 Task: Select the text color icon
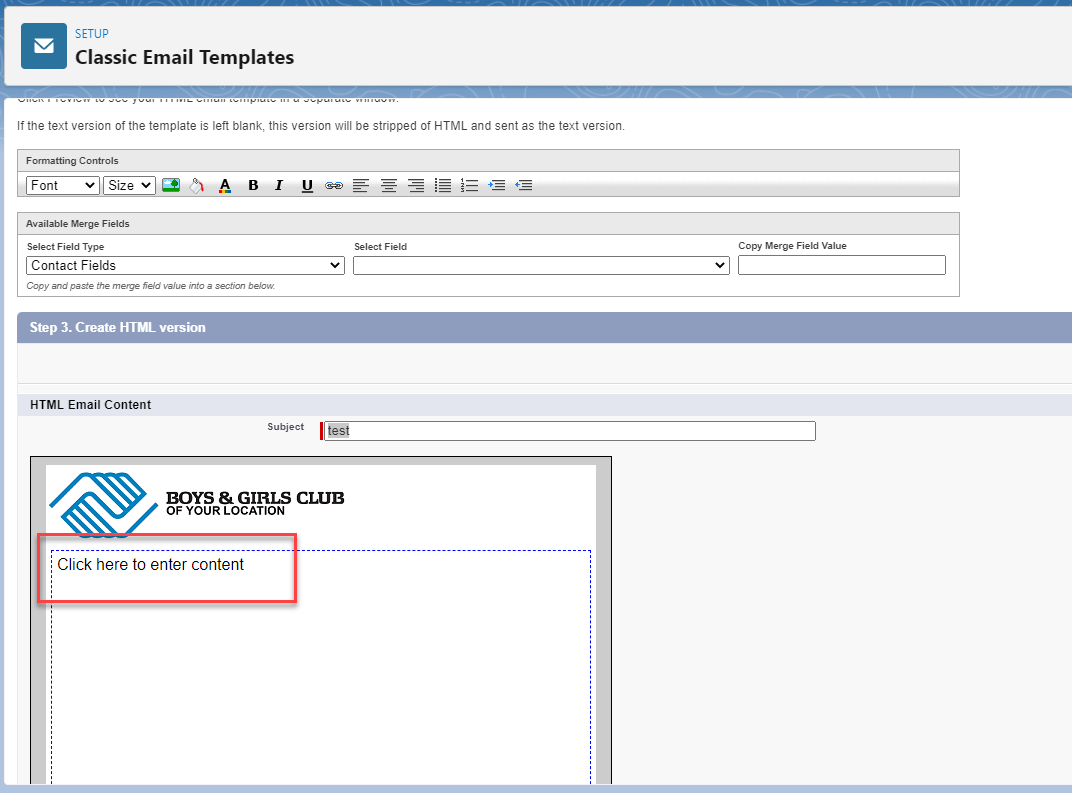coord(225,185)
